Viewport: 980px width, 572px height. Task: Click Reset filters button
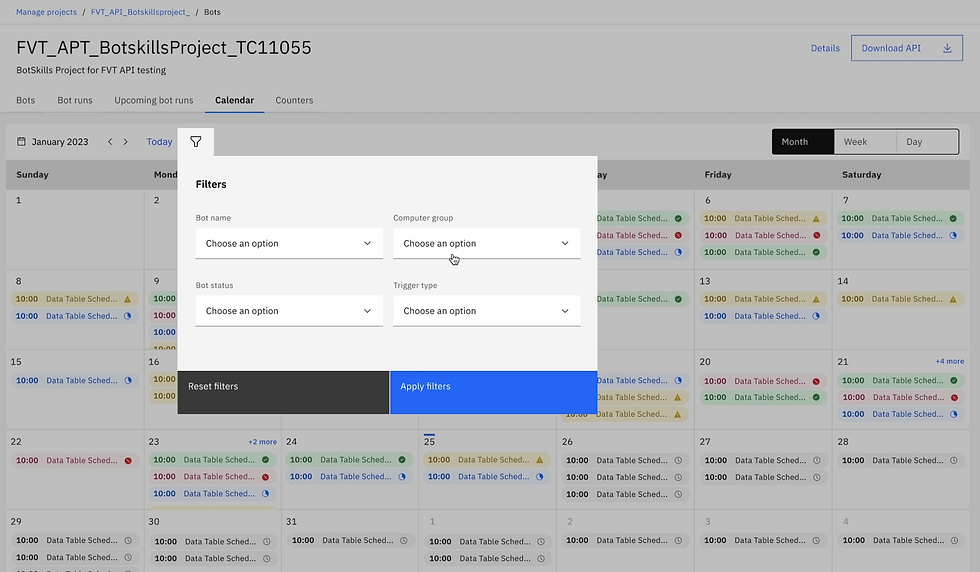pos(283,393)
